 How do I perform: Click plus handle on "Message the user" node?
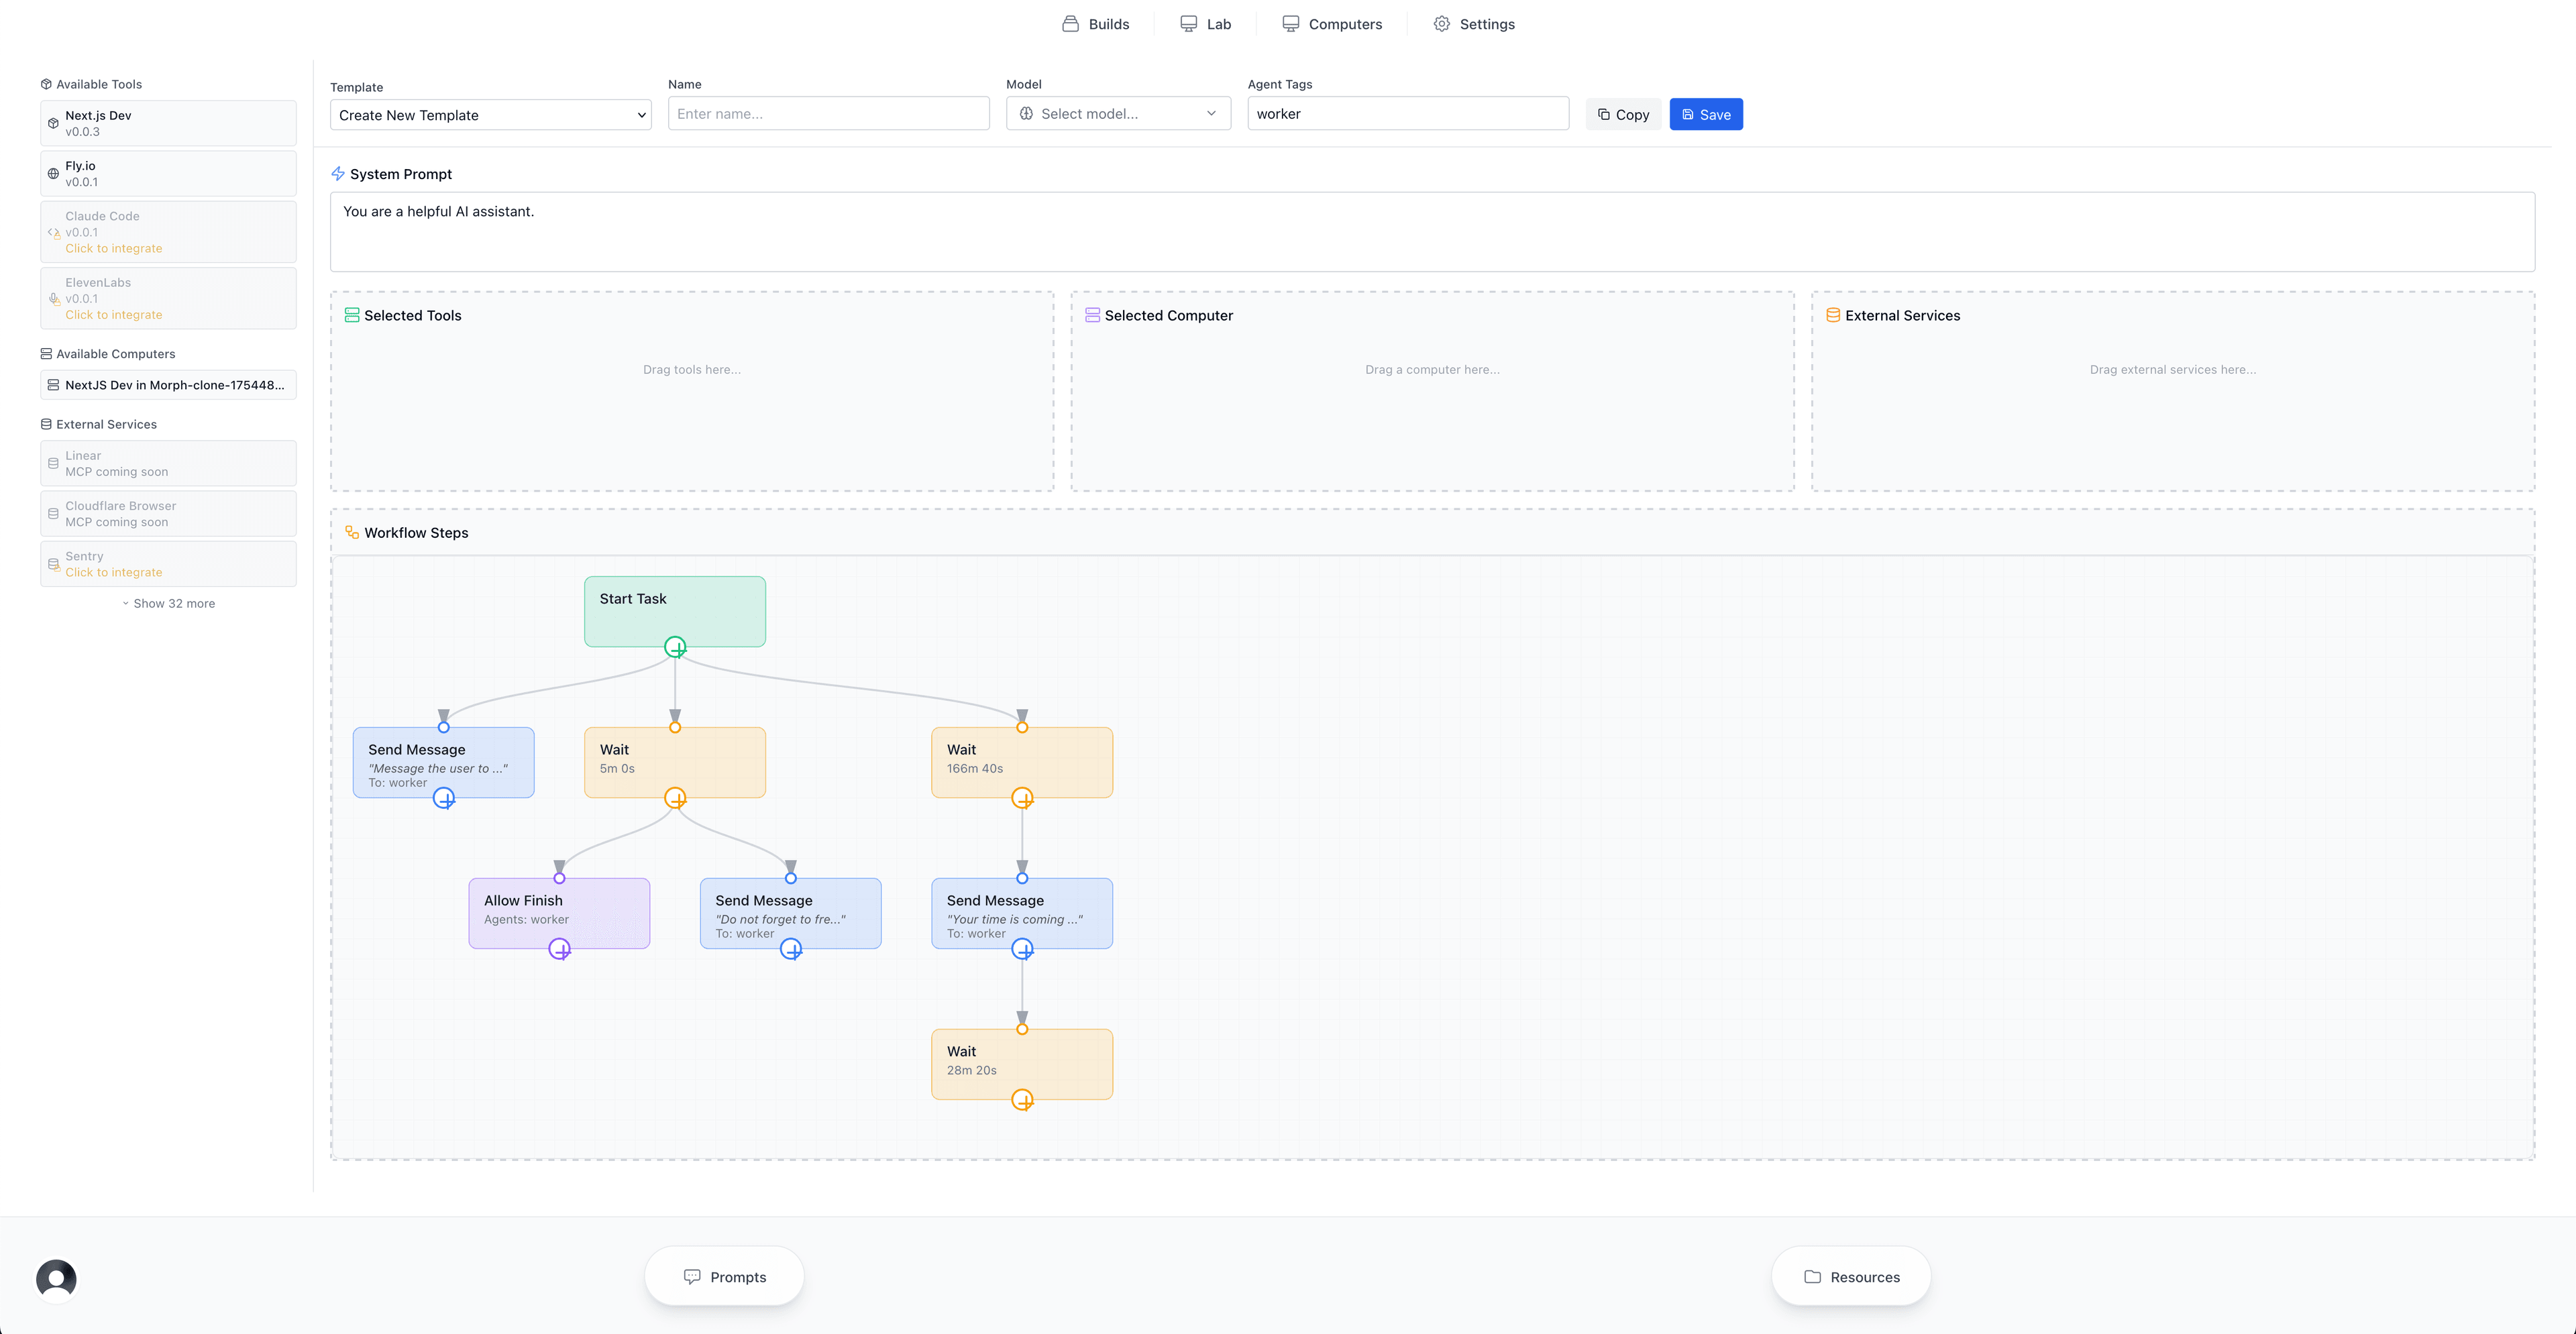[444, 798]
